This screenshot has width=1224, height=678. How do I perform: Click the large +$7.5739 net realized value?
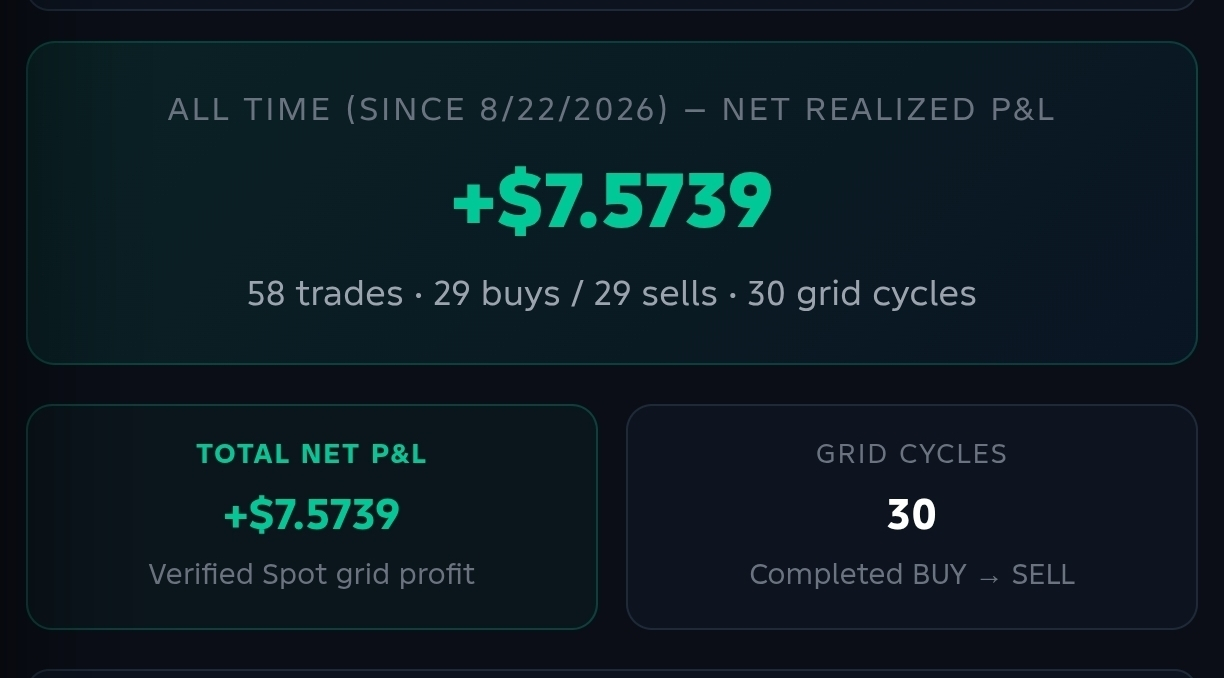[x=612, y=201]
